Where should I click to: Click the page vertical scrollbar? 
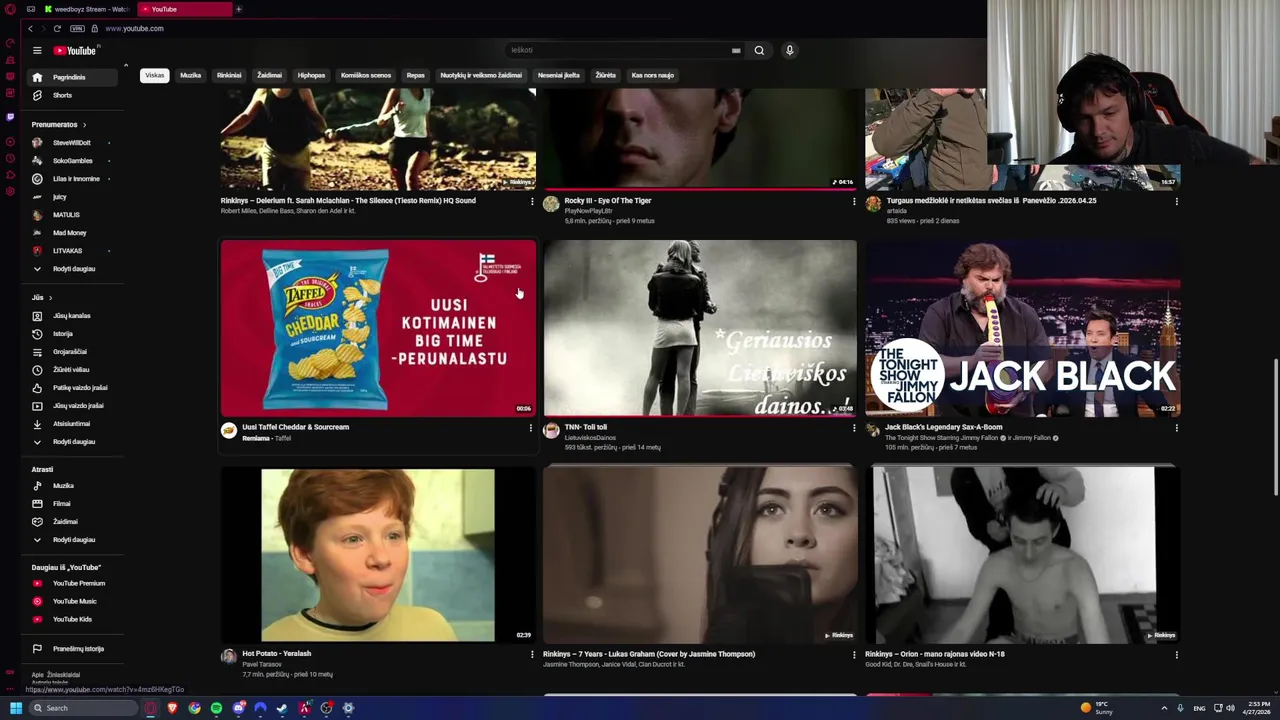pos(1275,428)
